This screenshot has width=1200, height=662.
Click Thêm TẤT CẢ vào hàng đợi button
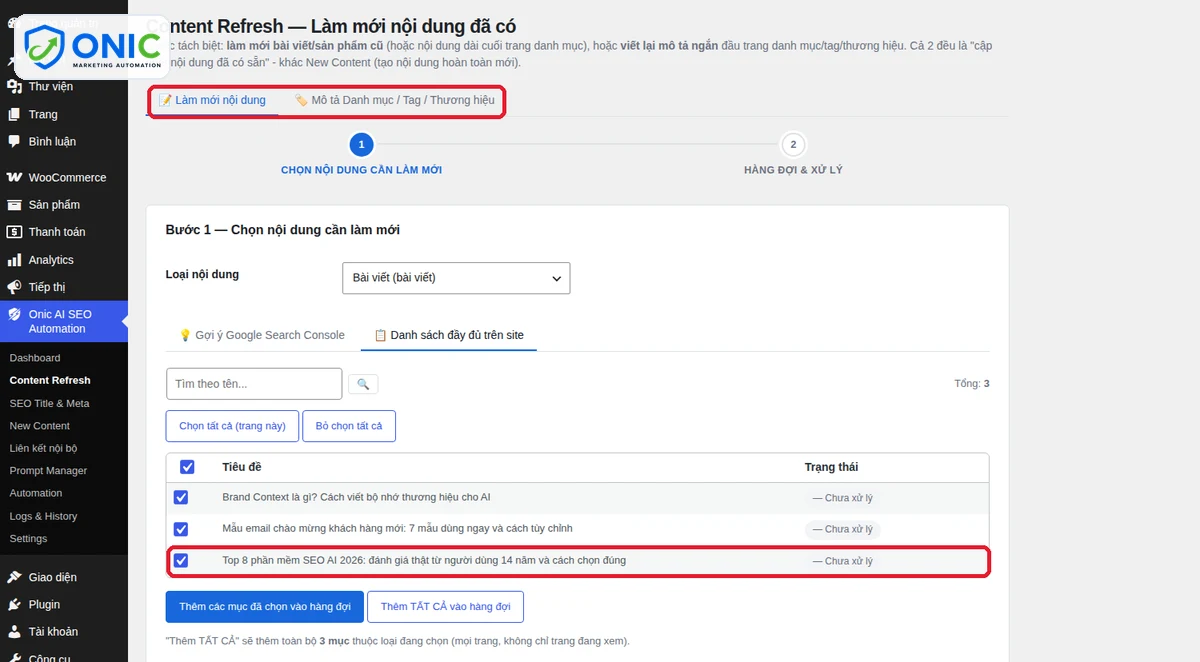tap(445, 607)
